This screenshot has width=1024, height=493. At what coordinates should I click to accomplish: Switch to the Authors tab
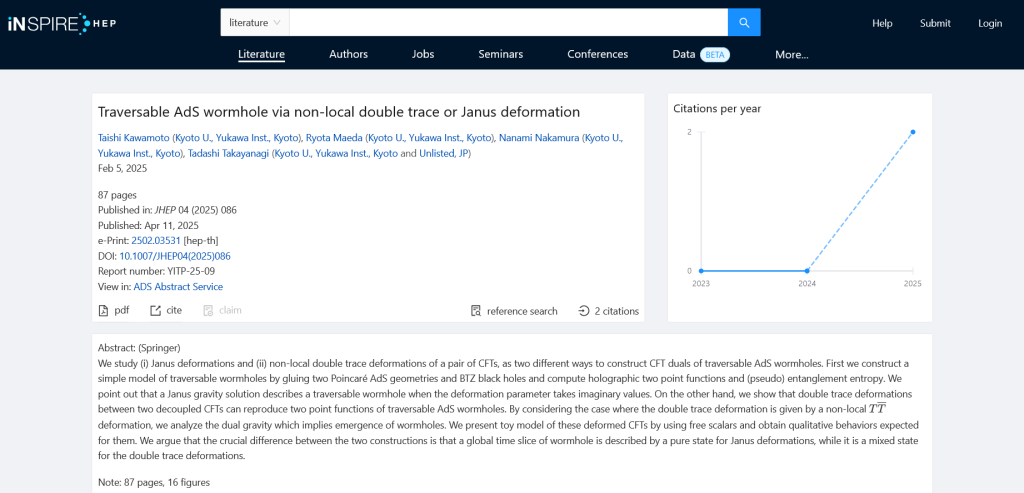[348, 54]
